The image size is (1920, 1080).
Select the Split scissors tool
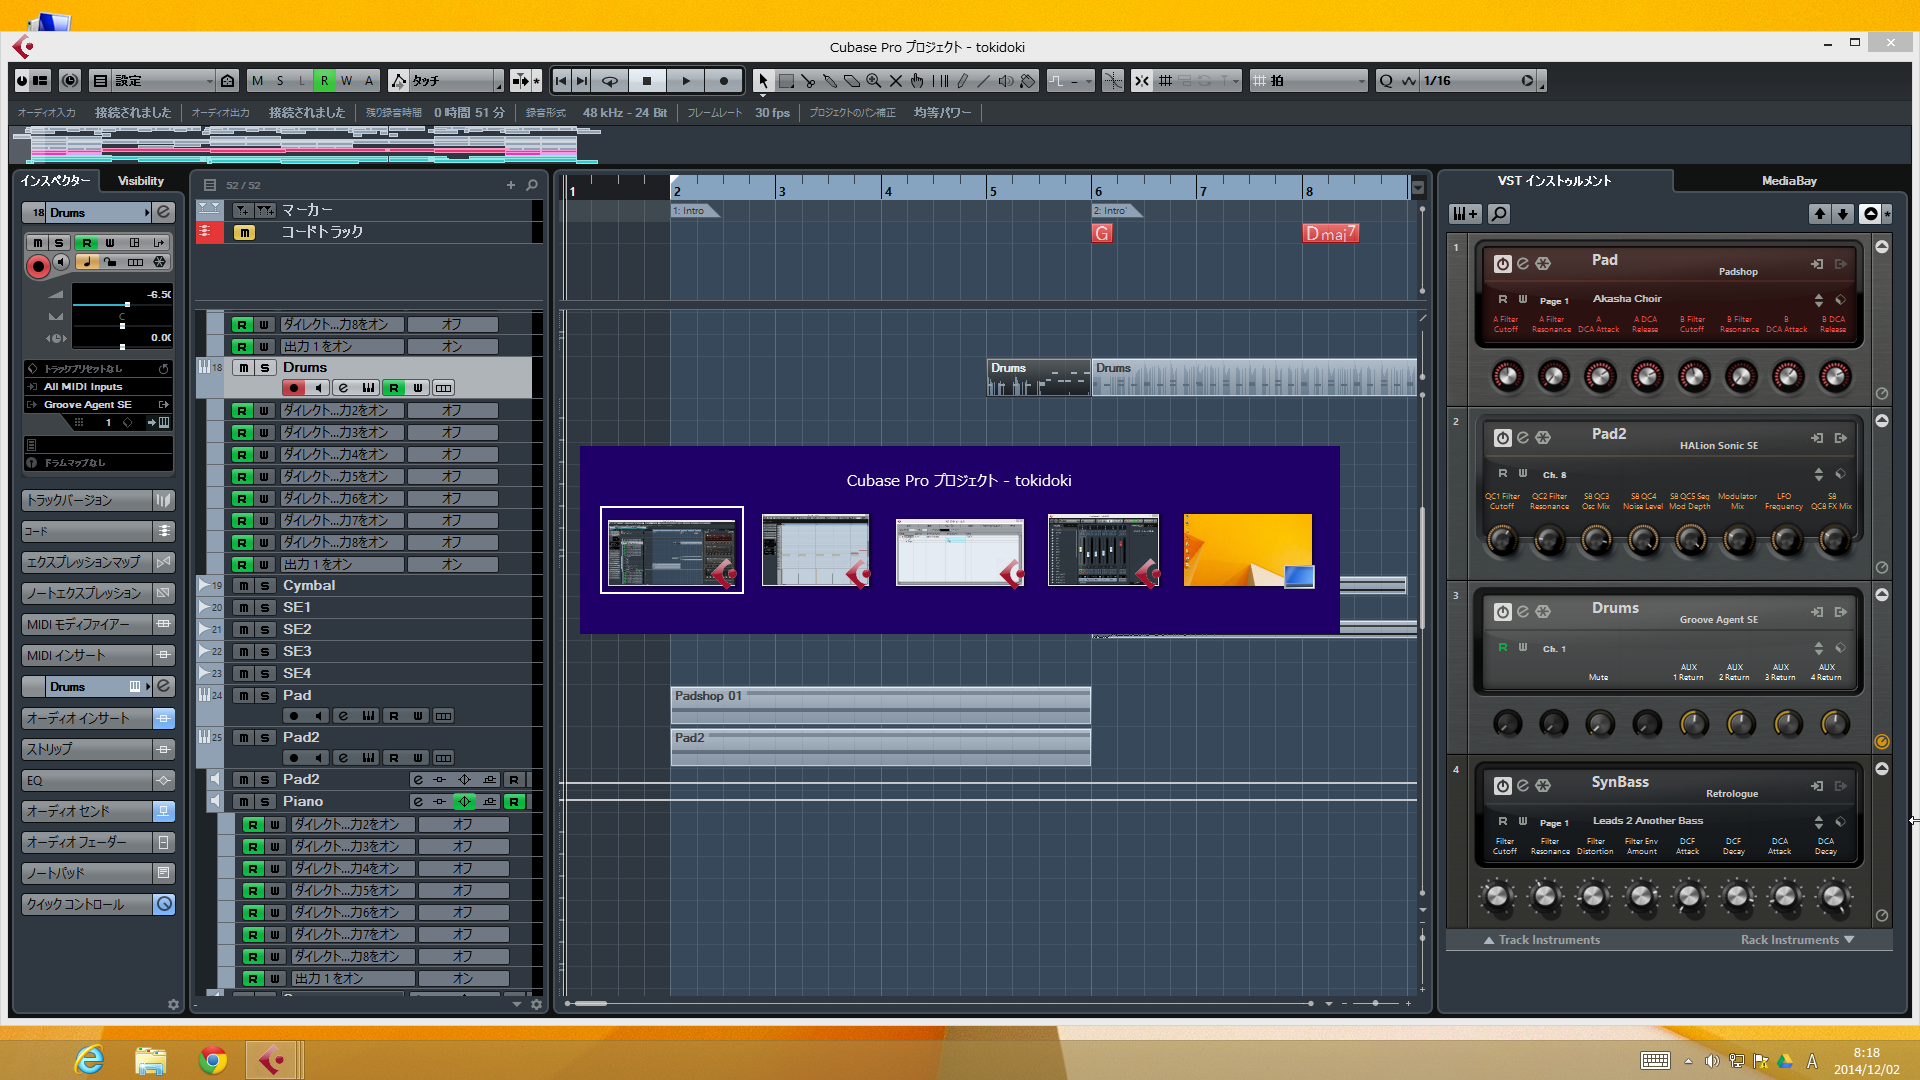pos(808,81)
